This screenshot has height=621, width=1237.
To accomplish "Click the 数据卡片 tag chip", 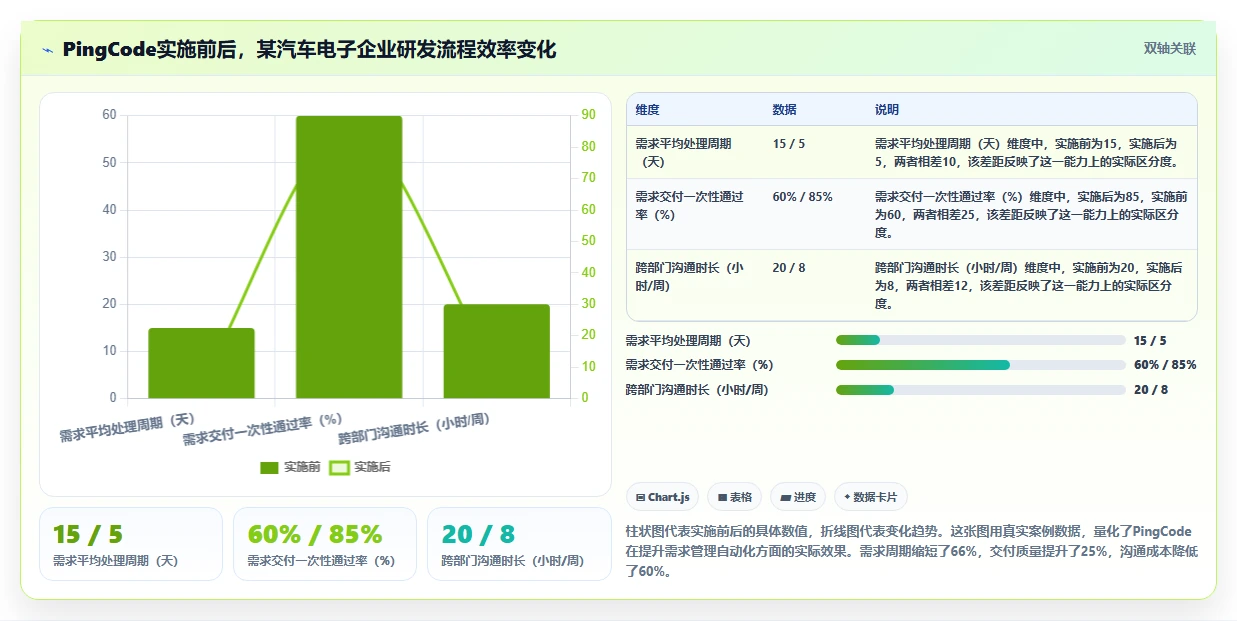I will (871, 497).
